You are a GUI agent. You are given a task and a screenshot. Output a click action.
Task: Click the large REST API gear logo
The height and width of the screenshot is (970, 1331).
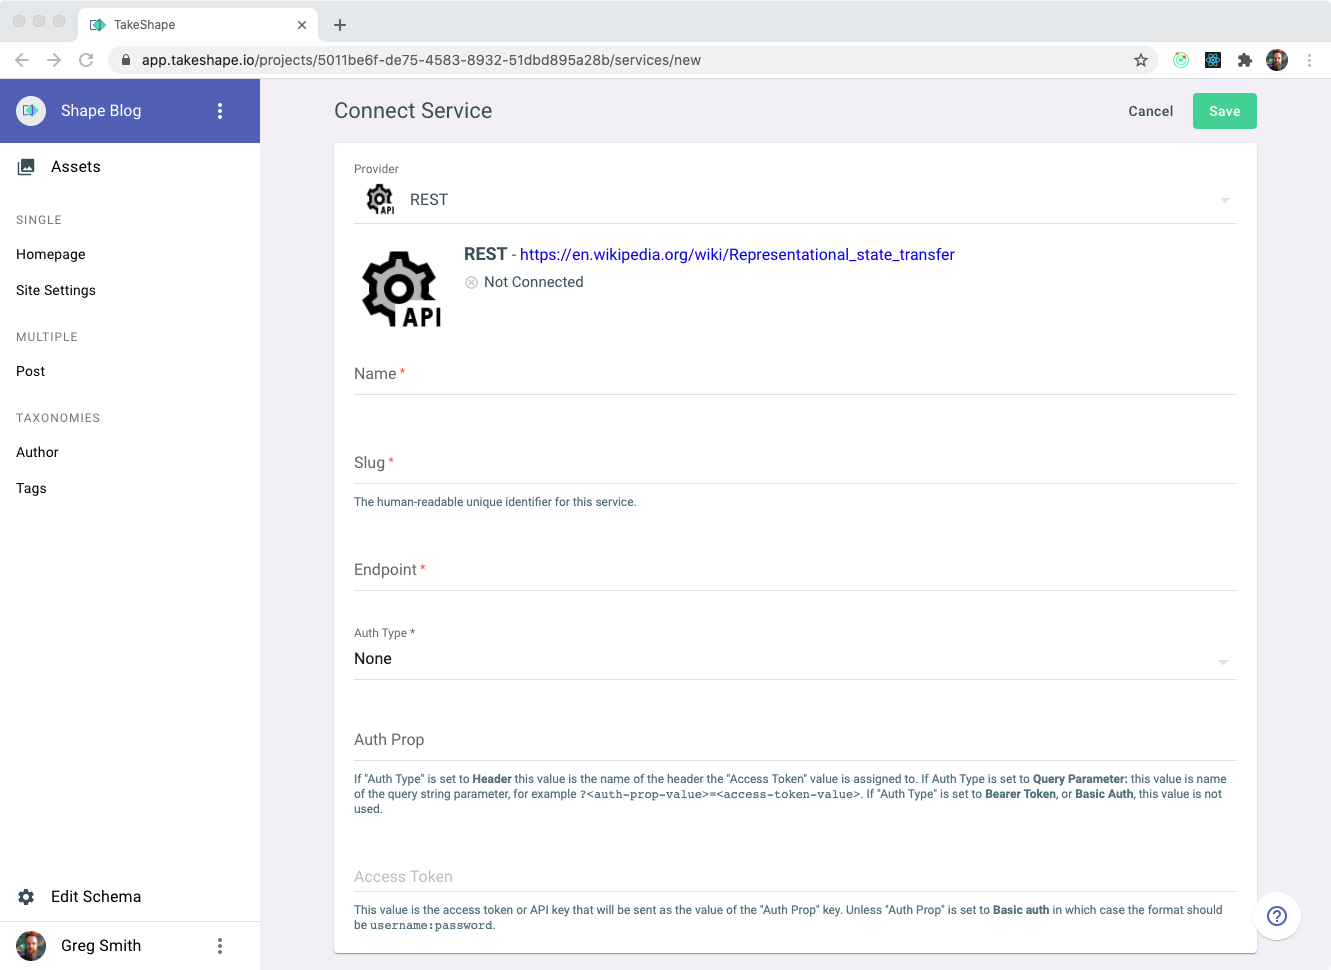tap(401, 289)
